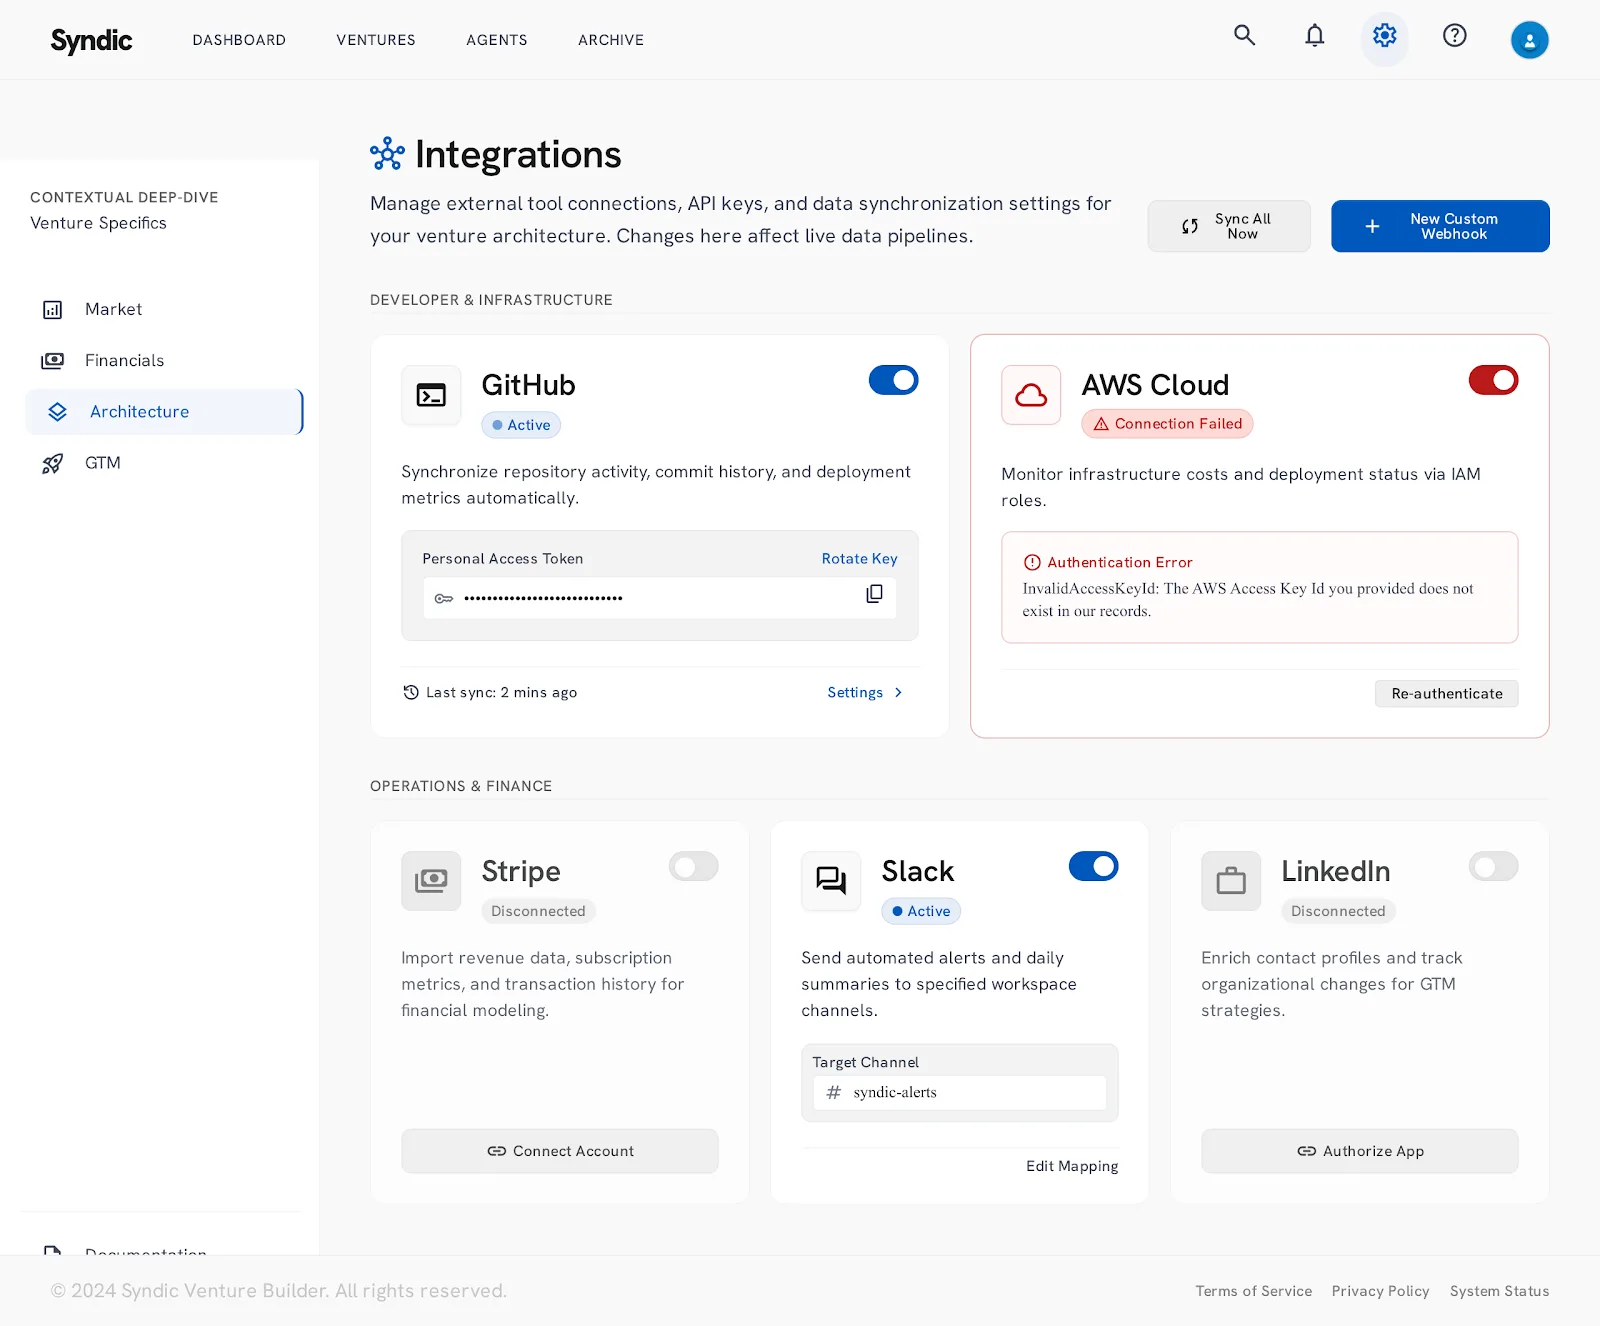Select Financials in the sidebar
Viewport: 1600px width, 1326px height.
(164, 361)
